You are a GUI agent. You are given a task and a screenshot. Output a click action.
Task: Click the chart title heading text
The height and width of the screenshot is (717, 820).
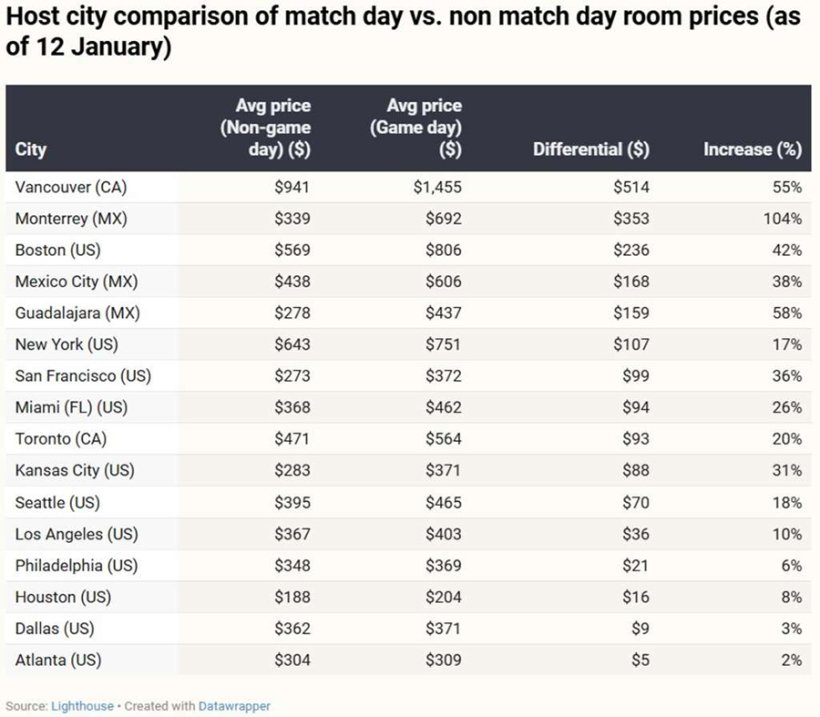click(400, 33)
